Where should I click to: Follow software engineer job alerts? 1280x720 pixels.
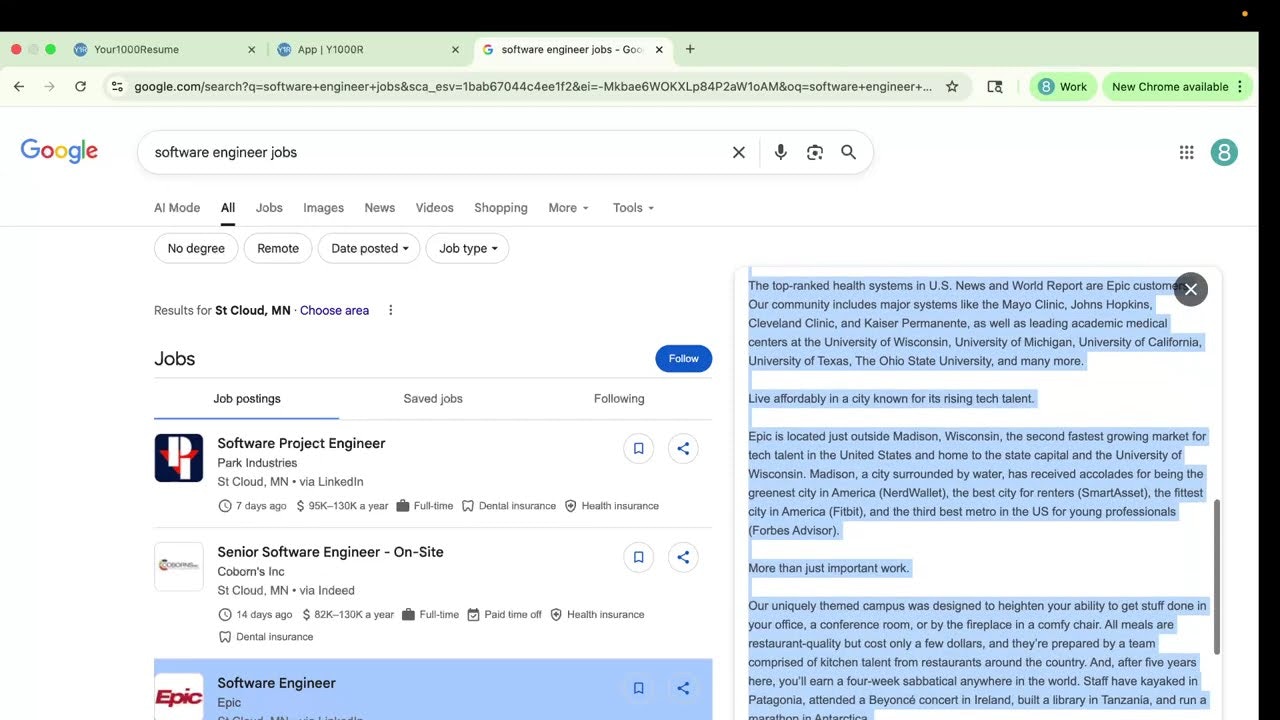[x=683, y=358]
